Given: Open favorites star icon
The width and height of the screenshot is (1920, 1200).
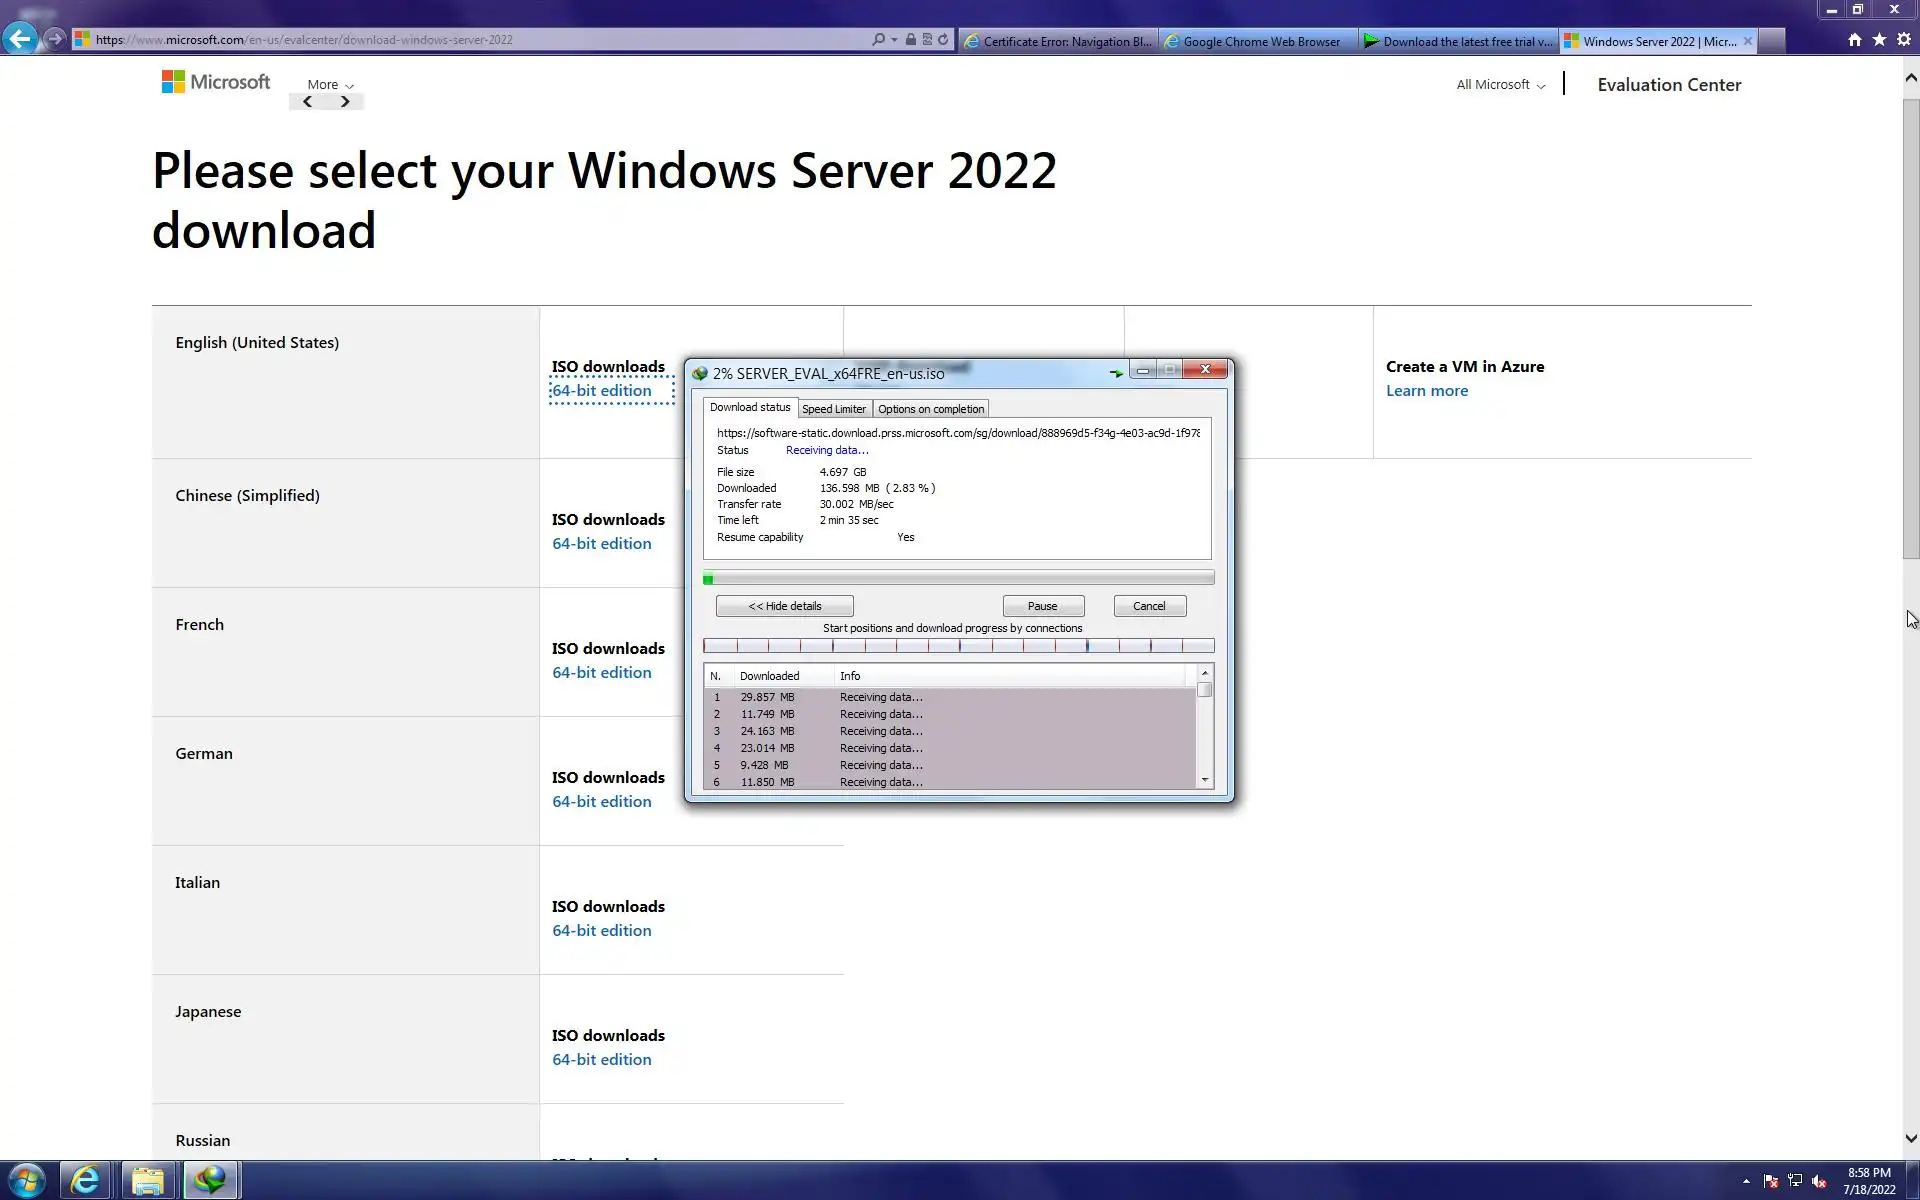Looking at the screenshot, I should 1879,40.
